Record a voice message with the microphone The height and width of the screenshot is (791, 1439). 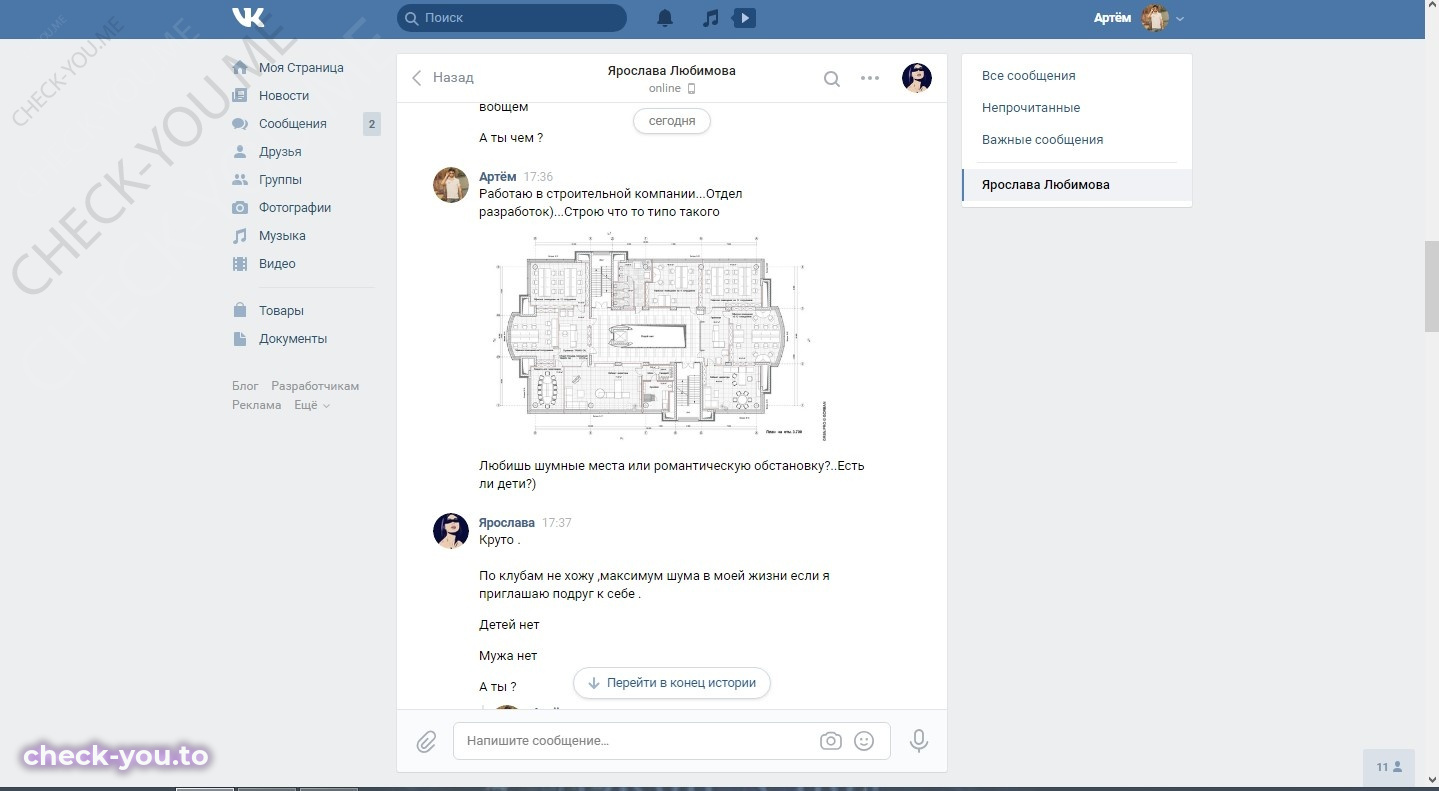pyautogui.click(x=919, y=741)
